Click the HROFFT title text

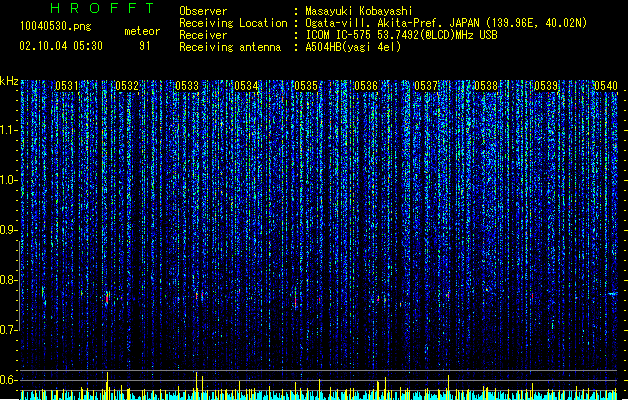click(x=103, y=8)
